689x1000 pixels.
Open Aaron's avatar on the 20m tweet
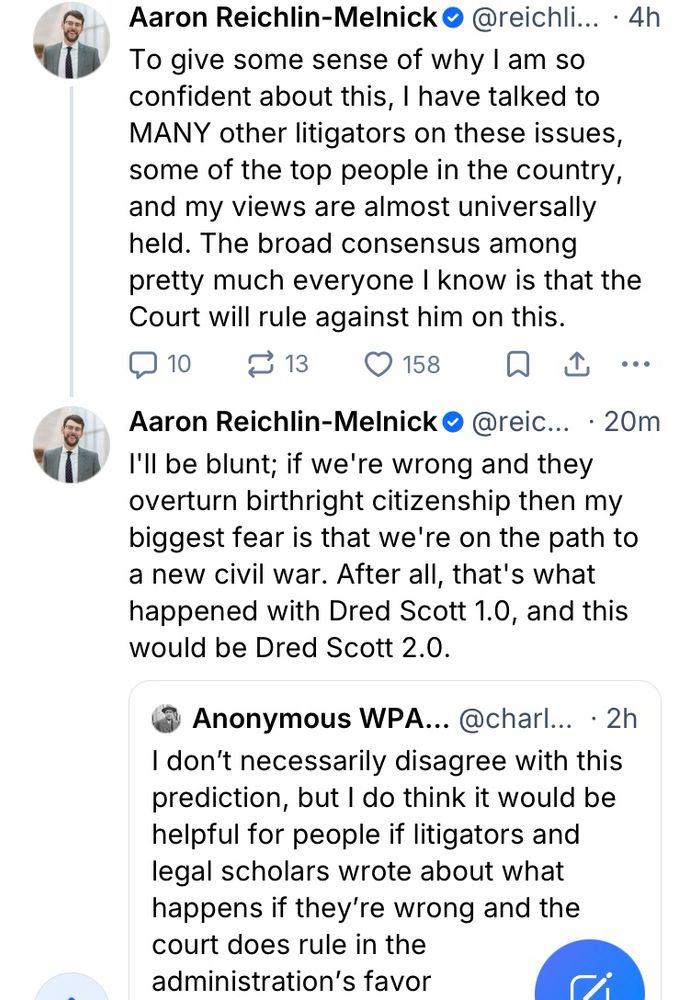[x=70, y=445]
